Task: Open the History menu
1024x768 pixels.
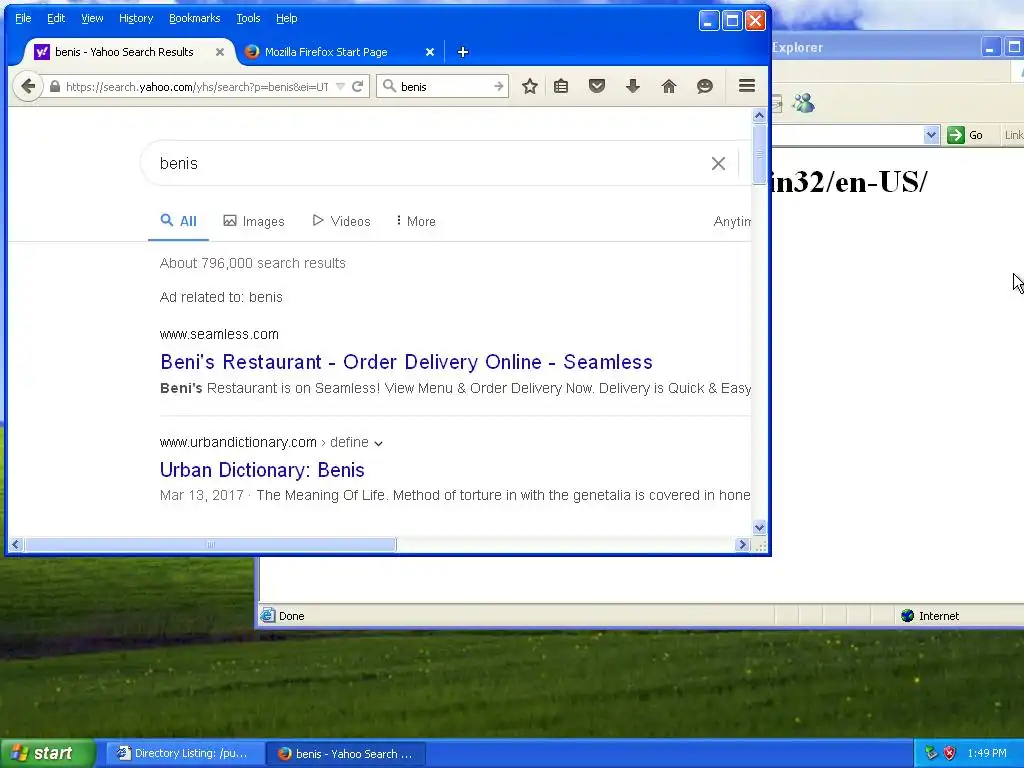Action: 136,18
